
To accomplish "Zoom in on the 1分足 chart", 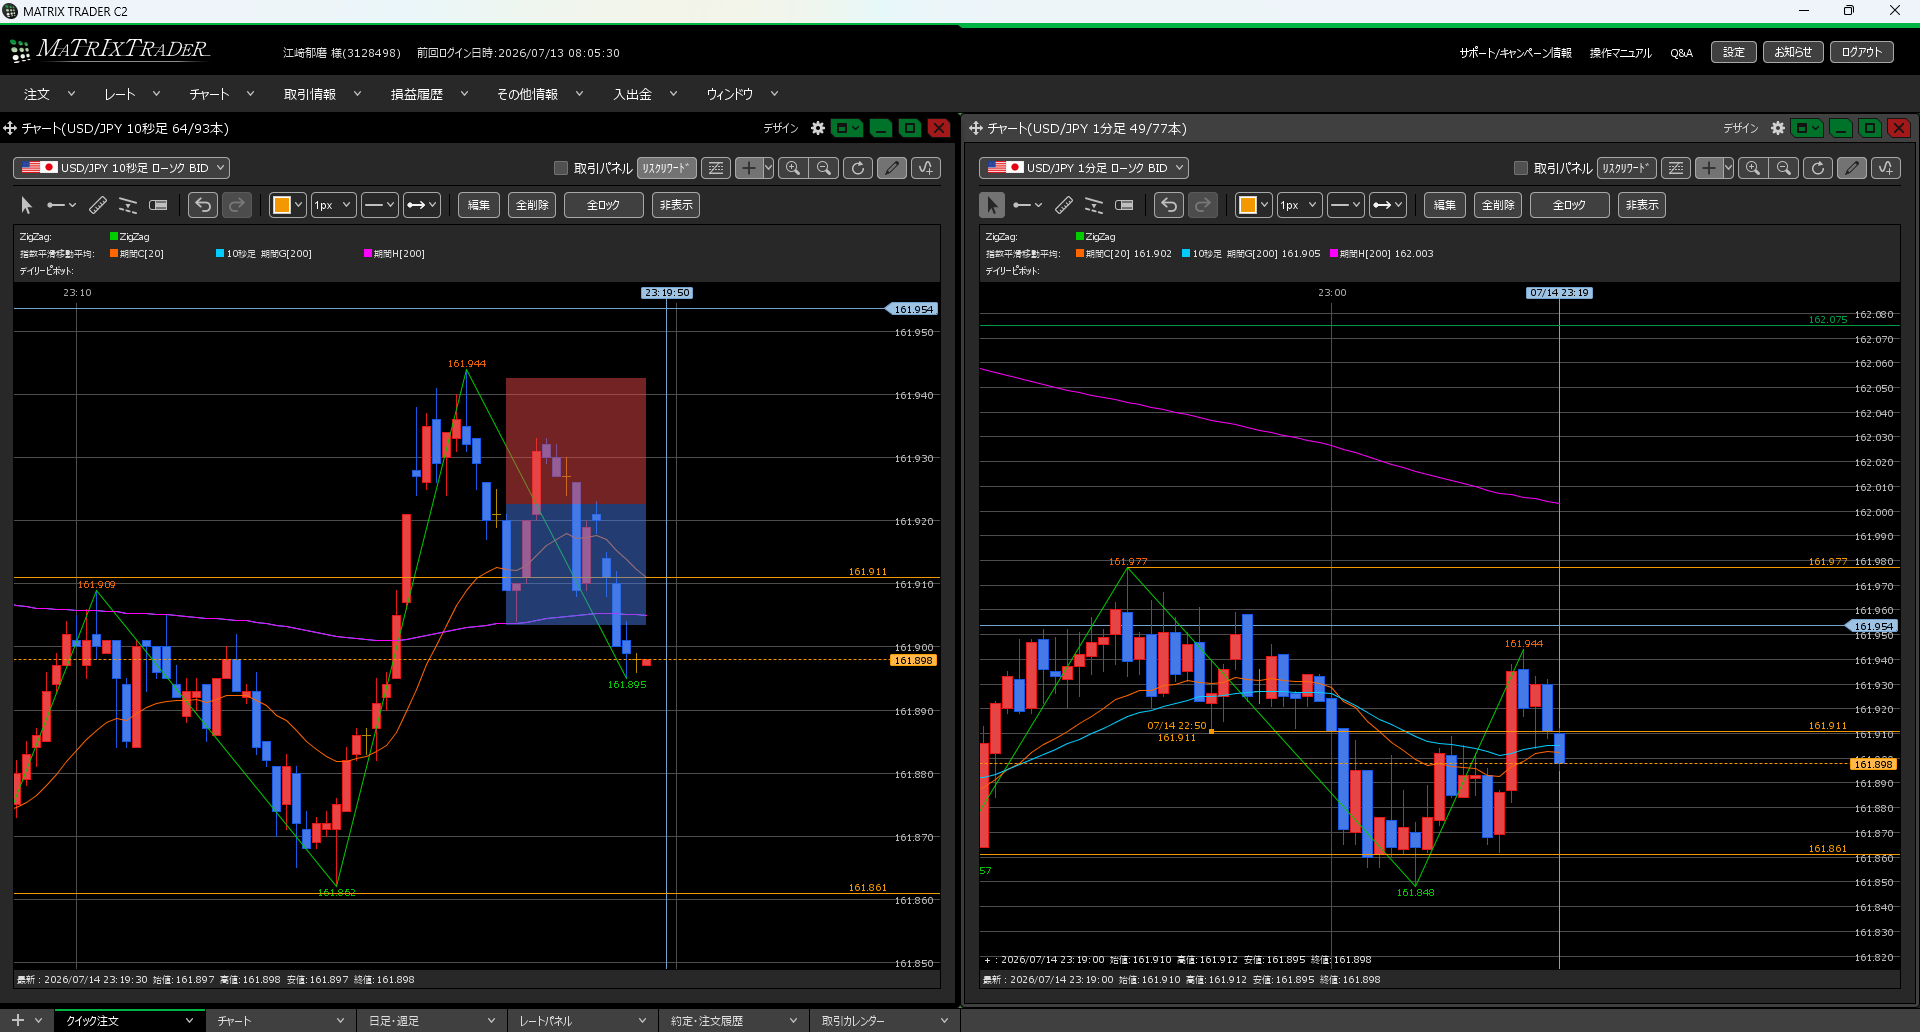I will click(x=1753, y=168).
